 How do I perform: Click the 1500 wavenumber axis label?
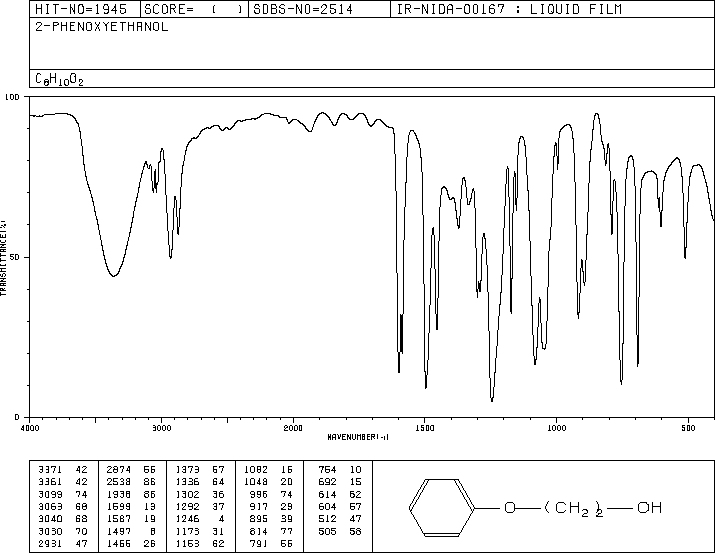[x=425, y=428]
